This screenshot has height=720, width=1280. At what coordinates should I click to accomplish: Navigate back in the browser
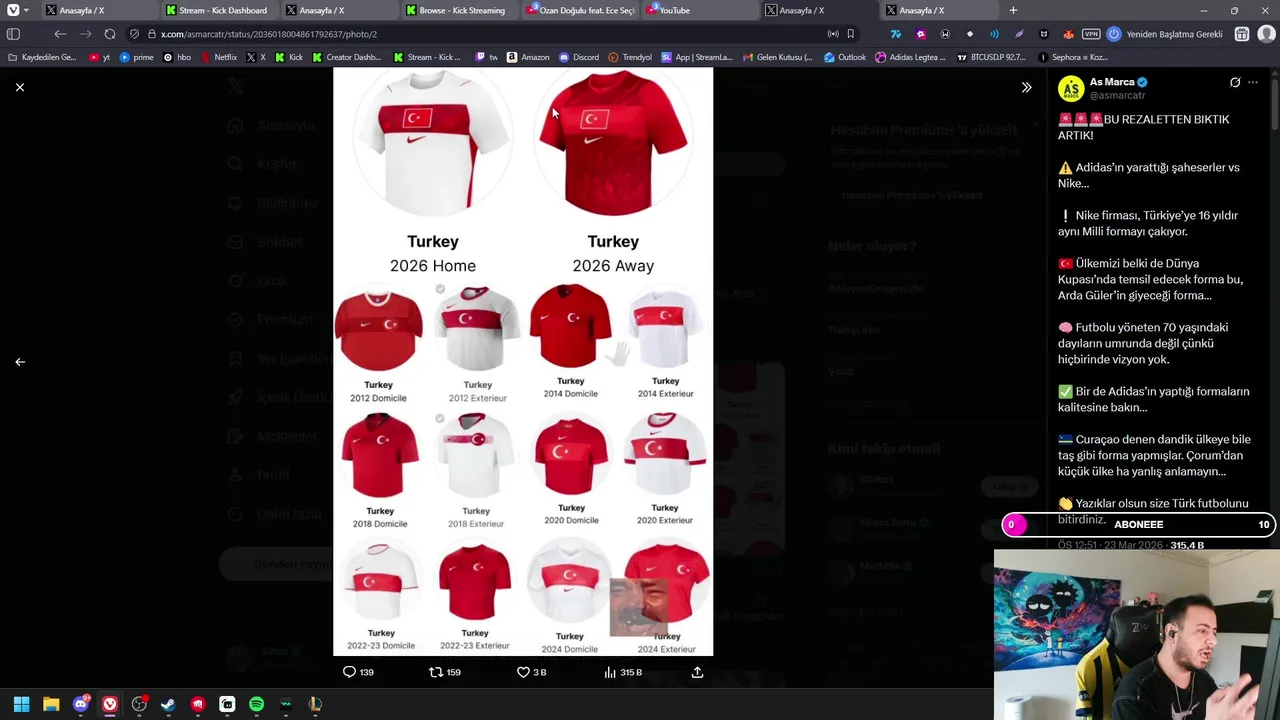tap(60, 34)
